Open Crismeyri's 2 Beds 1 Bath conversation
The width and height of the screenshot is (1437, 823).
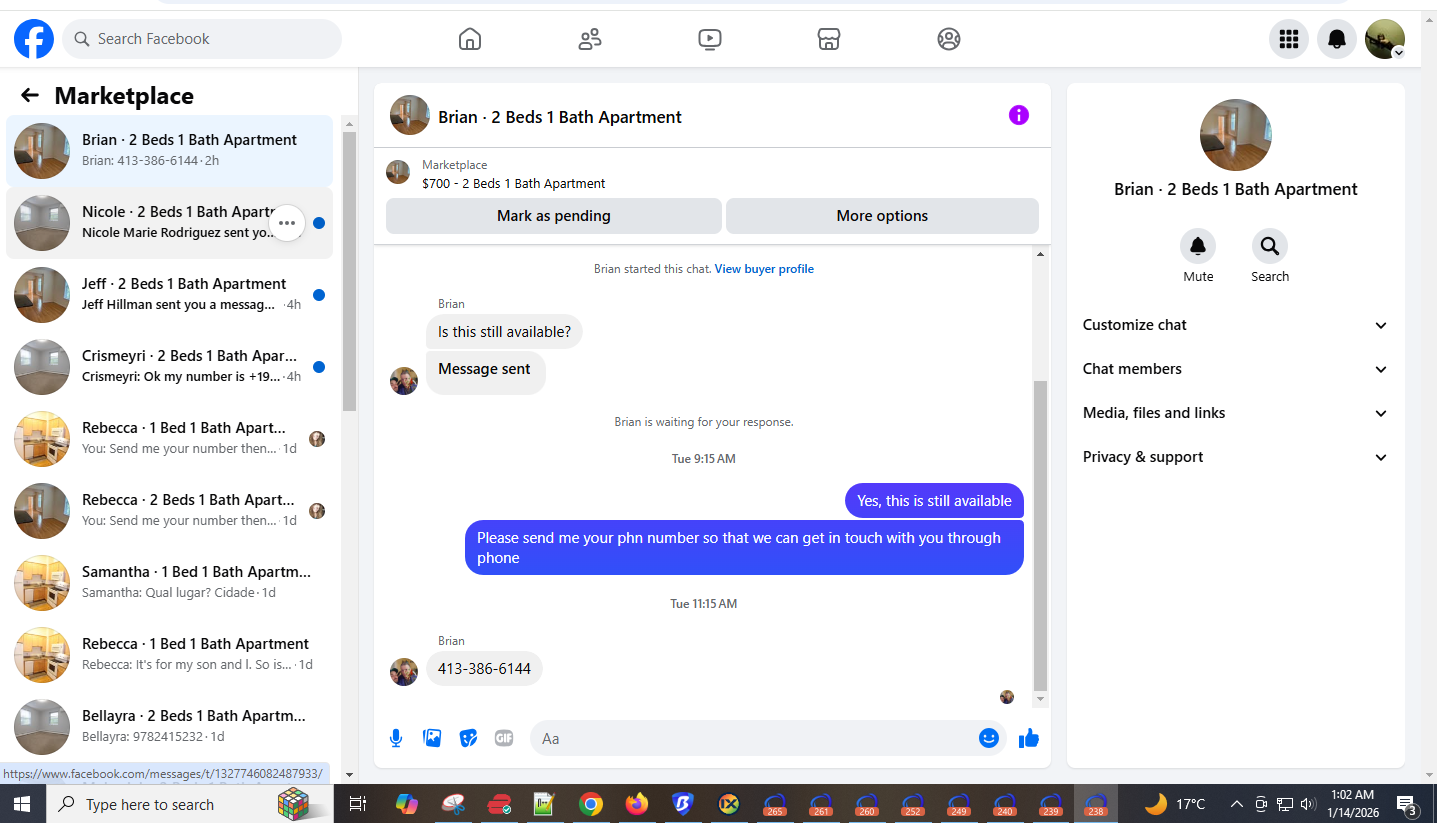click(x=170, y=367)
